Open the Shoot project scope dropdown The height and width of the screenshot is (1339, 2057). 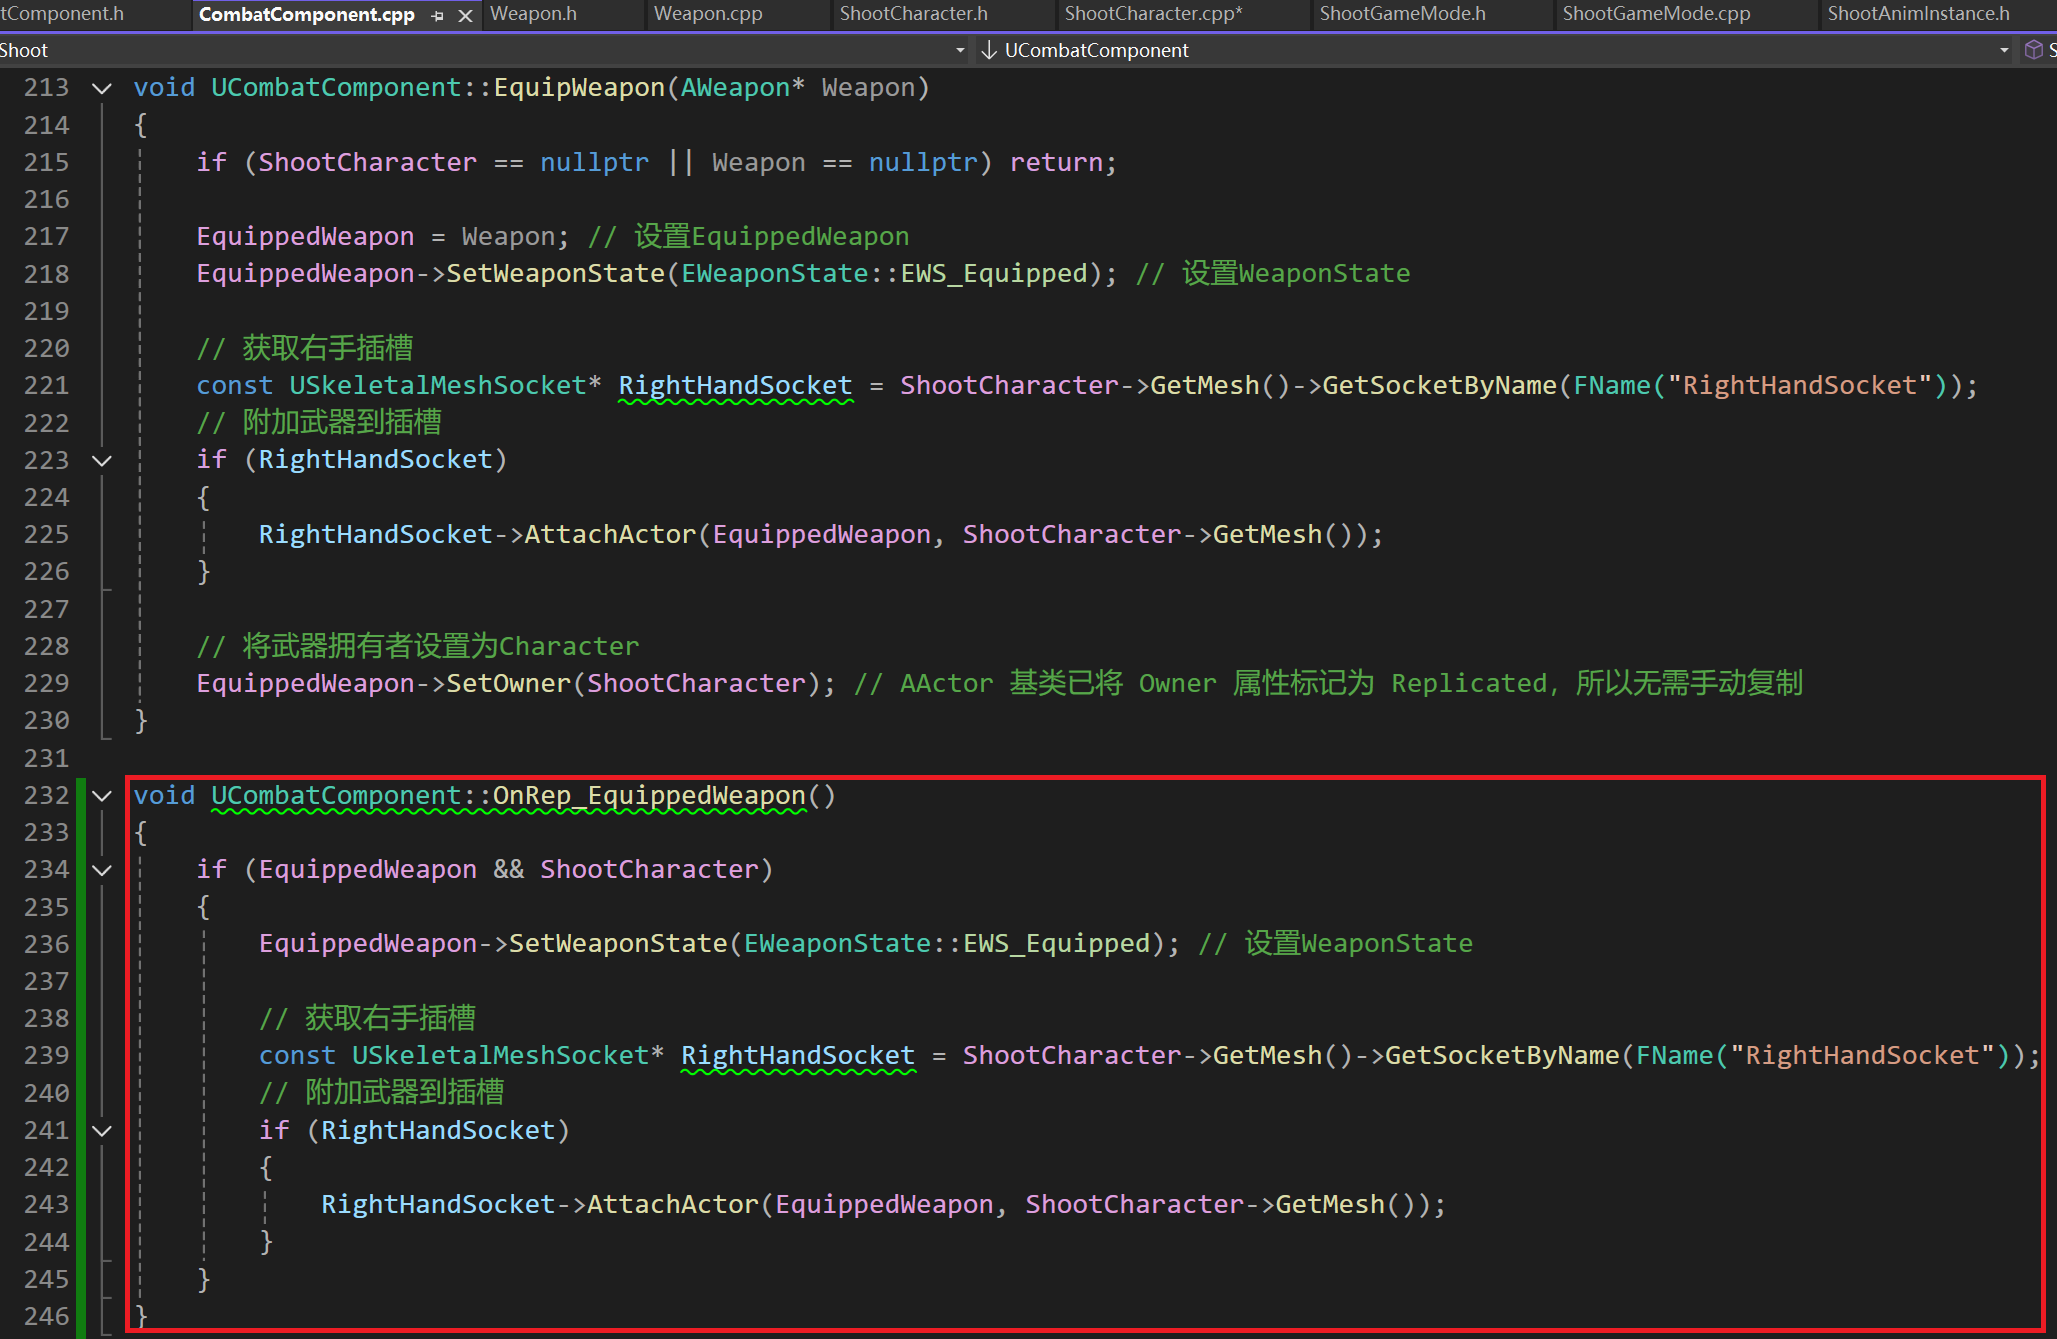pyautogui.click(x=960, y=50)
